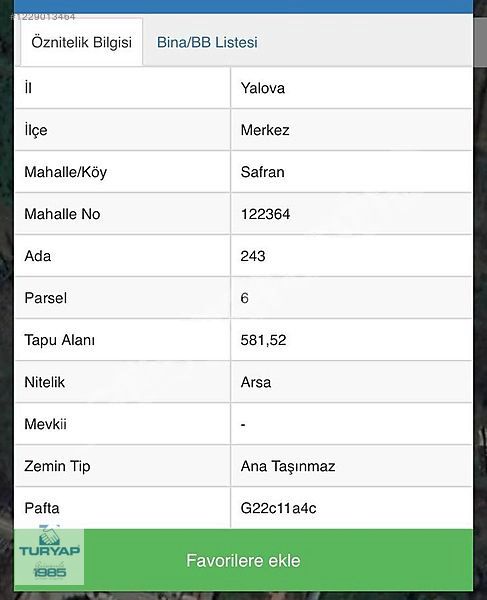Click the Turyap 1985 logo
Image resolution: width=487 pixels, height=600 pixels.
pyautogui.click(x=49, y=555)
